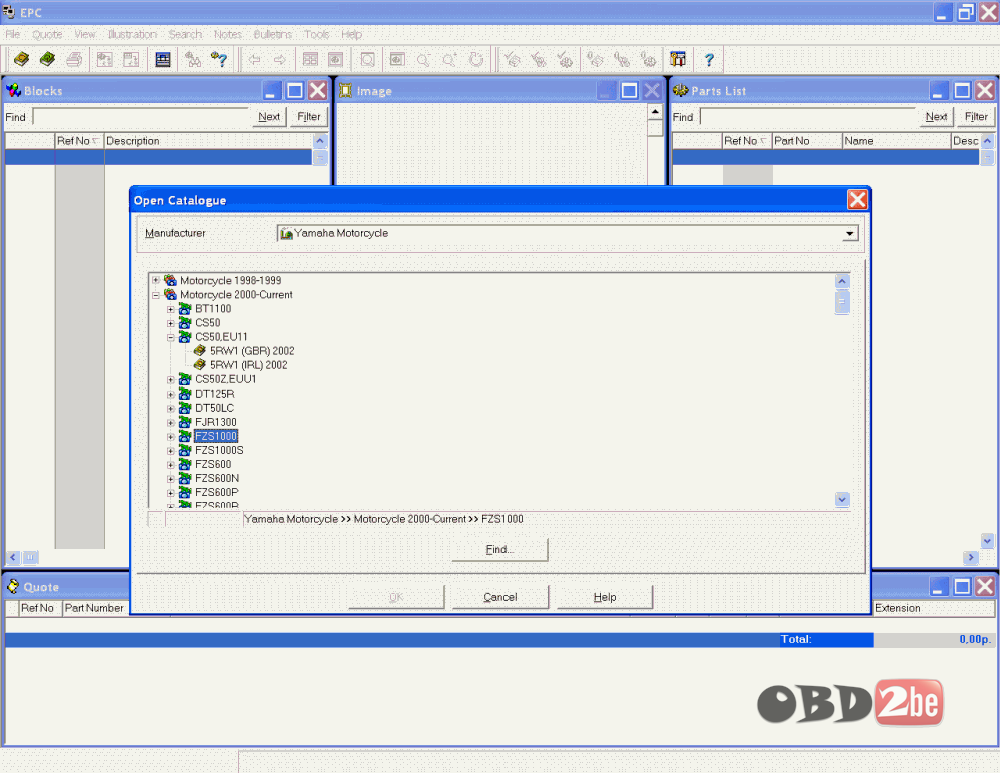Click the yellow open catalogue book icon
Viewport: 1000px width, 773px height.
pyautogui.click(x=22, y=59)
